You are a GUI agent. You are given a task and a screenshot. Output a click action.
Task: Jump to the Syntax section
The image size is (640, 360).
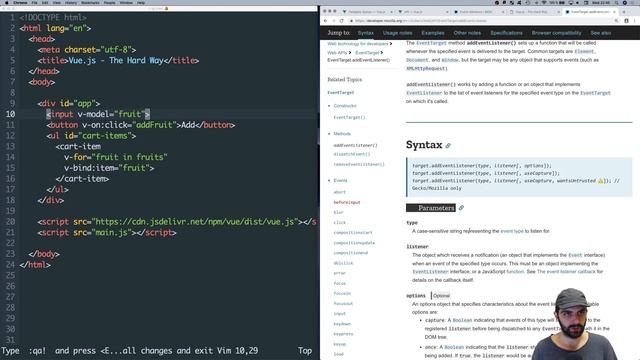pos(365,33)
